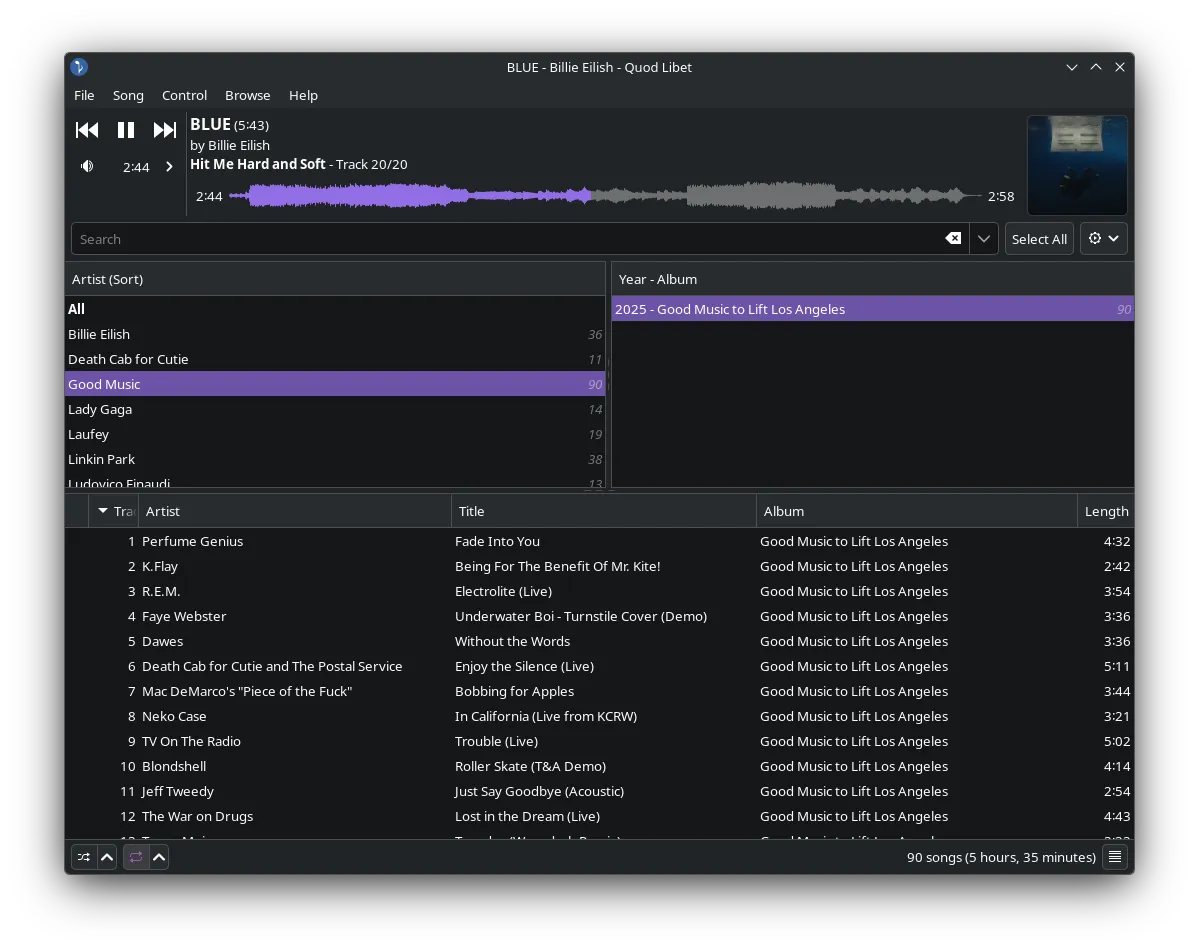This screenshot has height=951, width=1199.
Task: Select All in the artist list
Action: click(x=335, y=309)
